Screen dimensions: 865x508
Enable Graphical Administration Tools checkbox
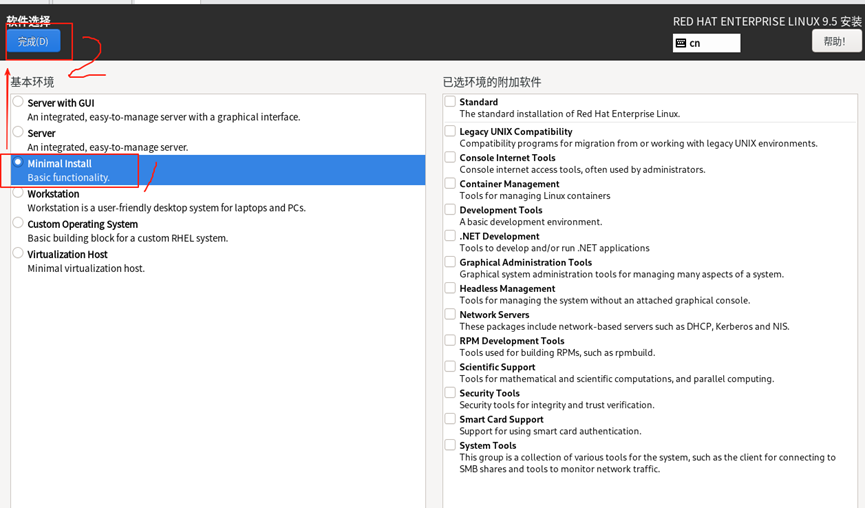coord(450,262)
